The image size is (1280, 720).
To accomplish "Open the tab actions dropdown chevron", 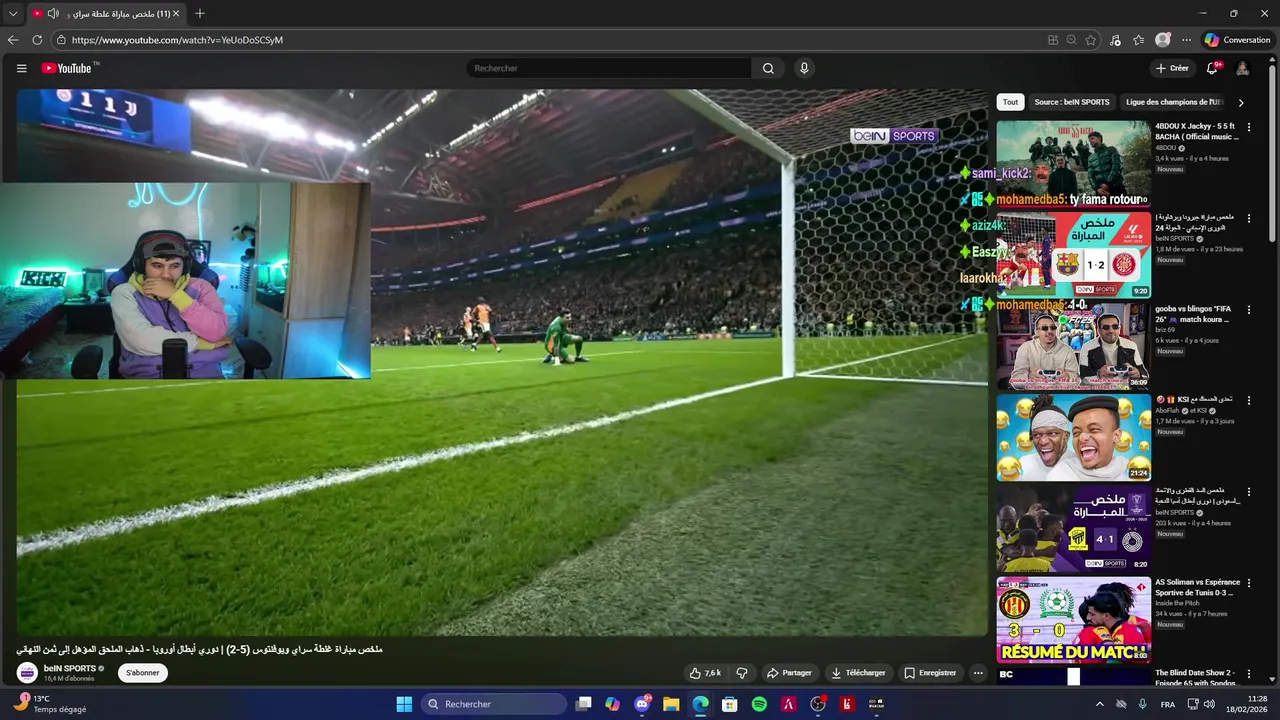I will [x=13, y=14].
